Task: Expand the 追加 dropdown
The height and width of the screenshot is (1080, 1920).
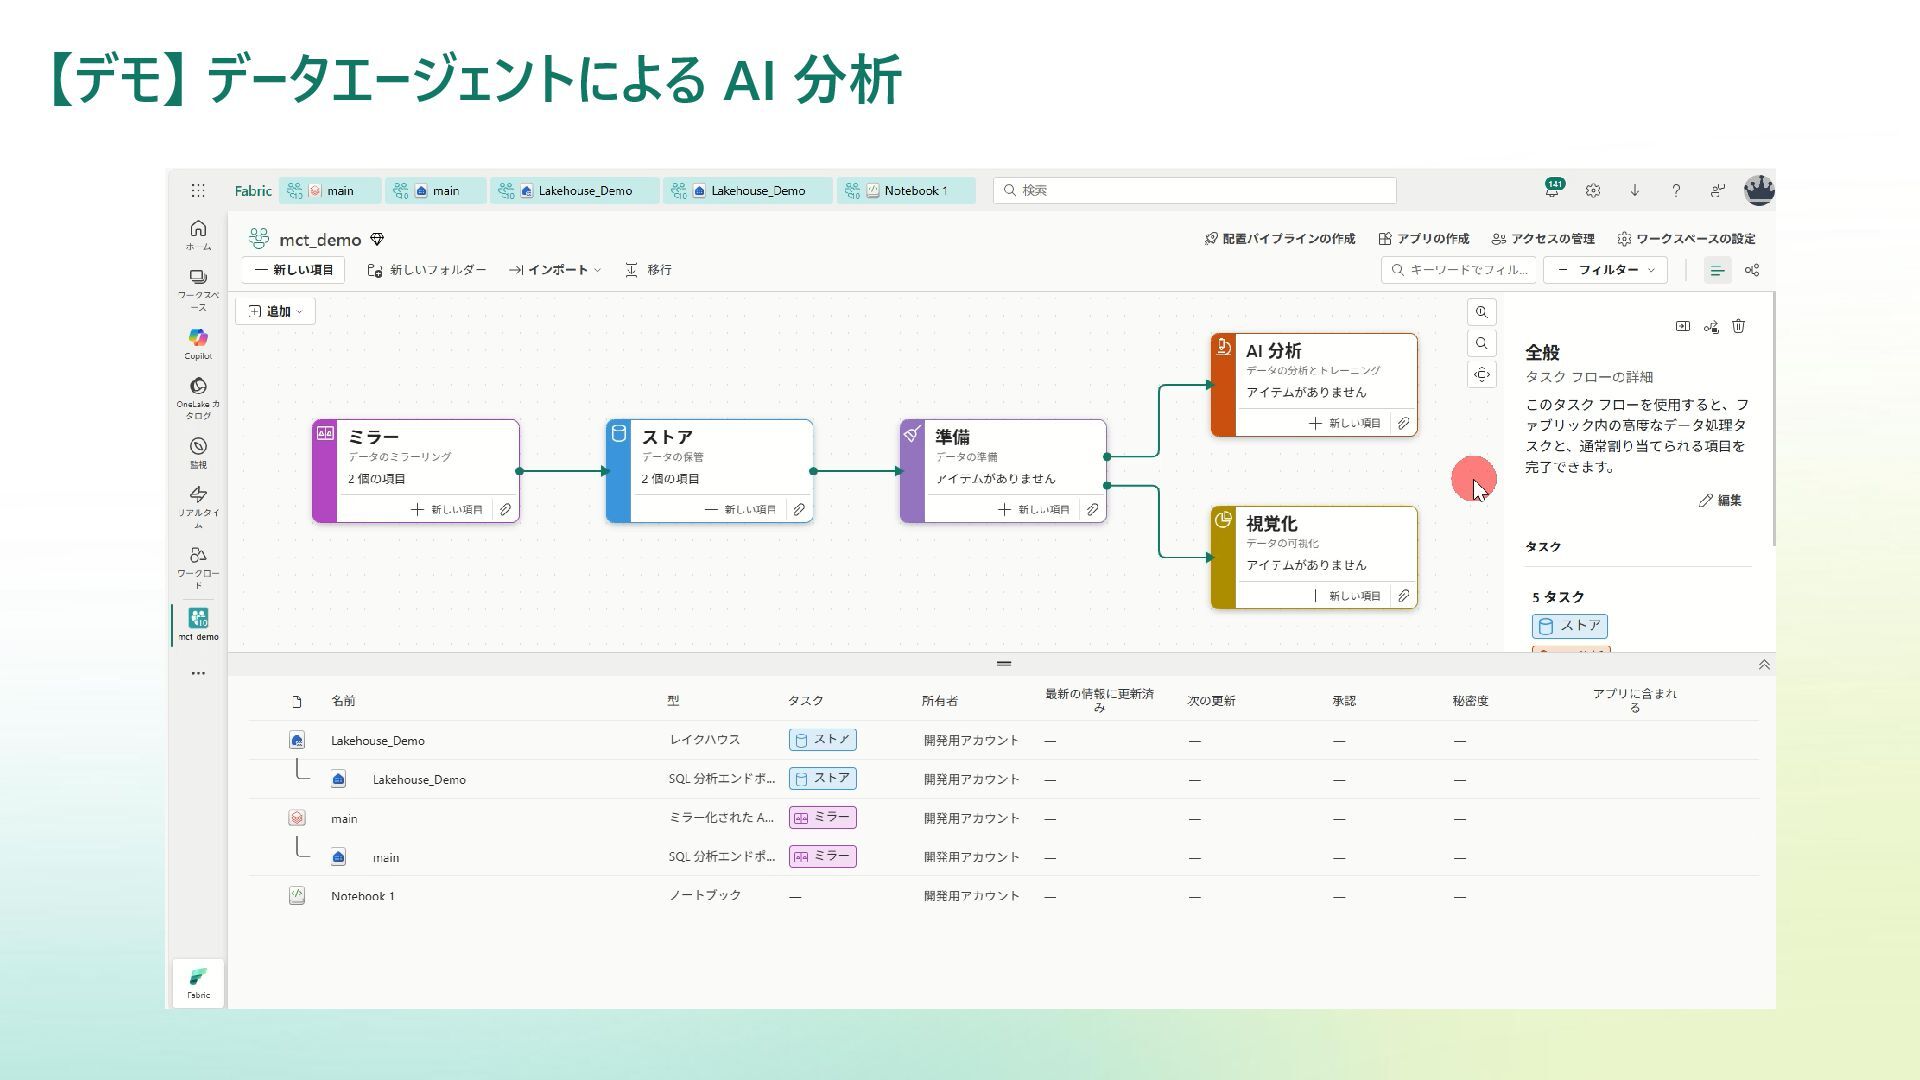Action: point(275,311)
